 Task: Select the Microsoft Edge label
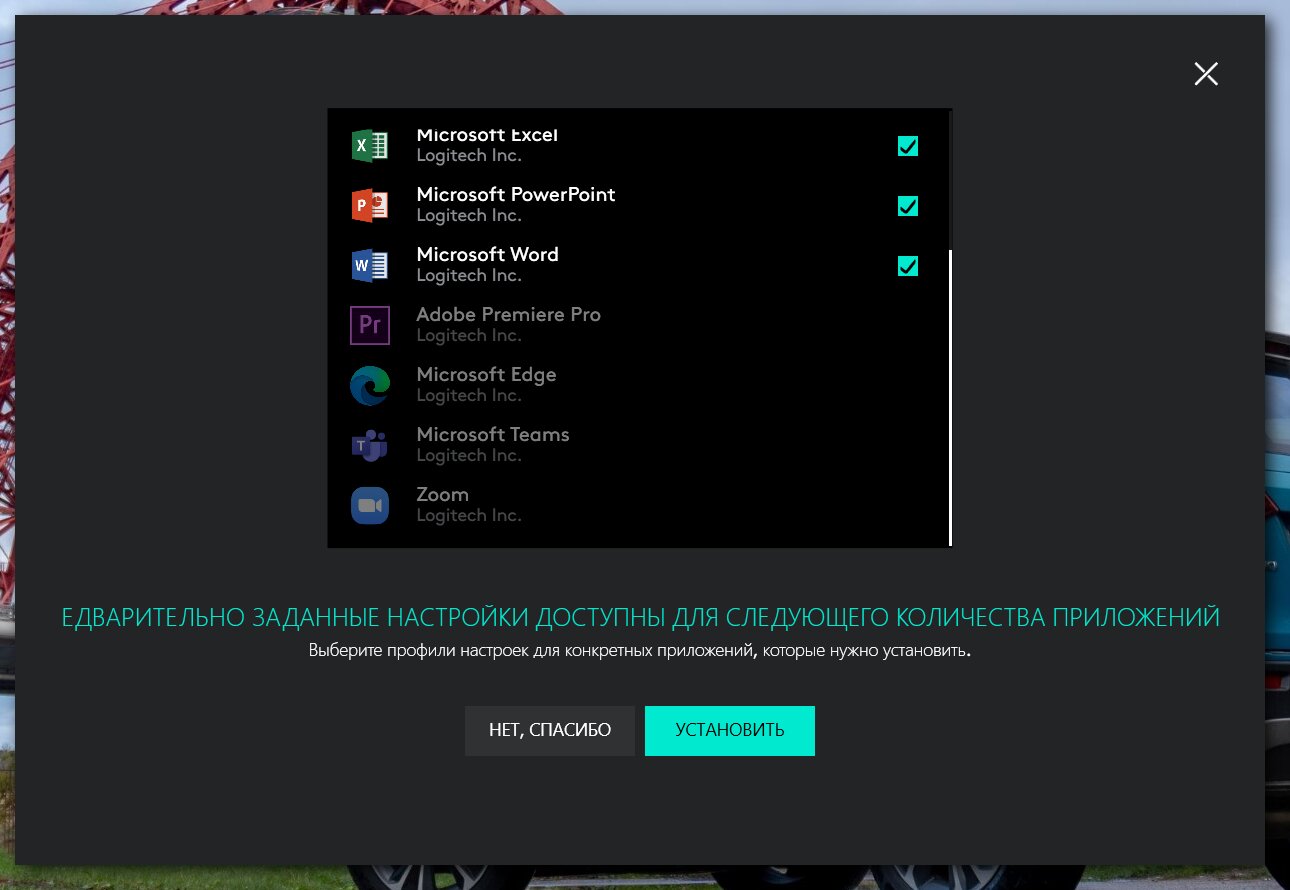pos(486,374)
